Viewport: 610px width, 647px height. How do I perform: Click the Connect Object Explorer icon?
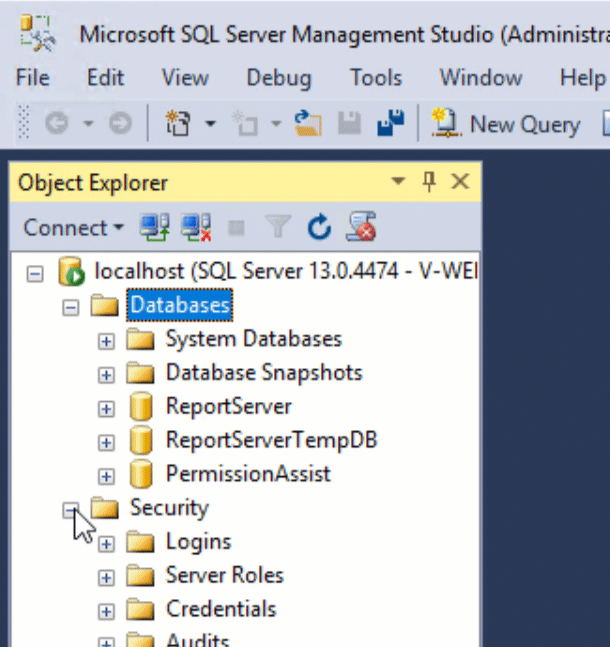pos(155,227)
